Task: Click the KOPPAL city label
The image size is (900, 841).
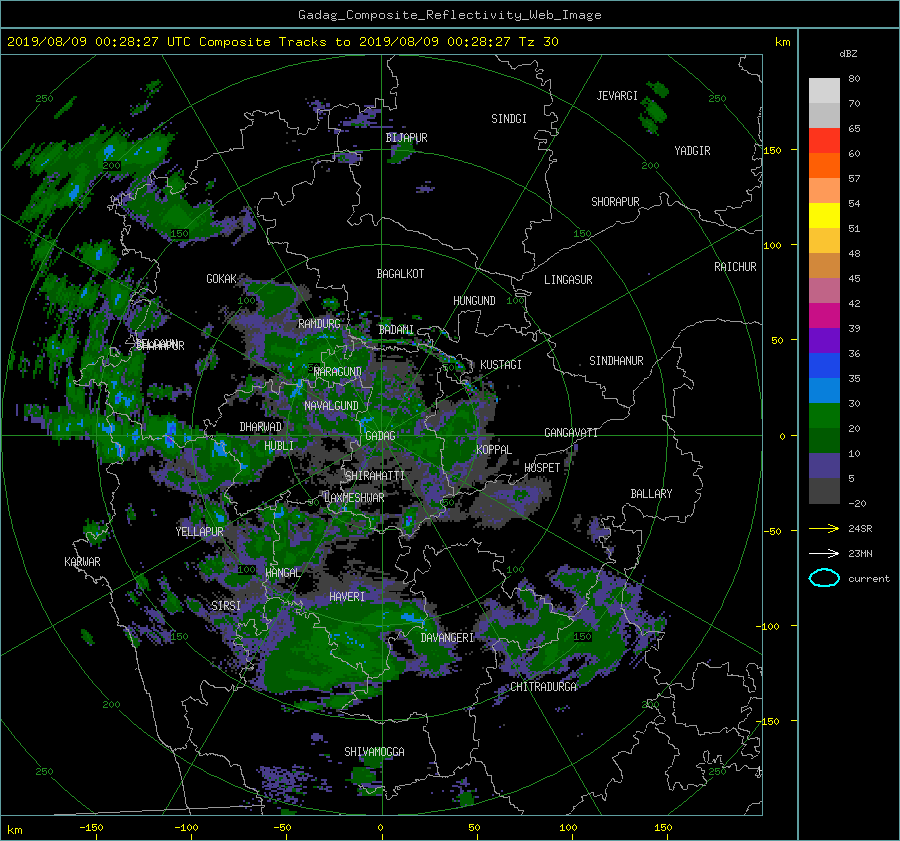Action: [494, 450]
